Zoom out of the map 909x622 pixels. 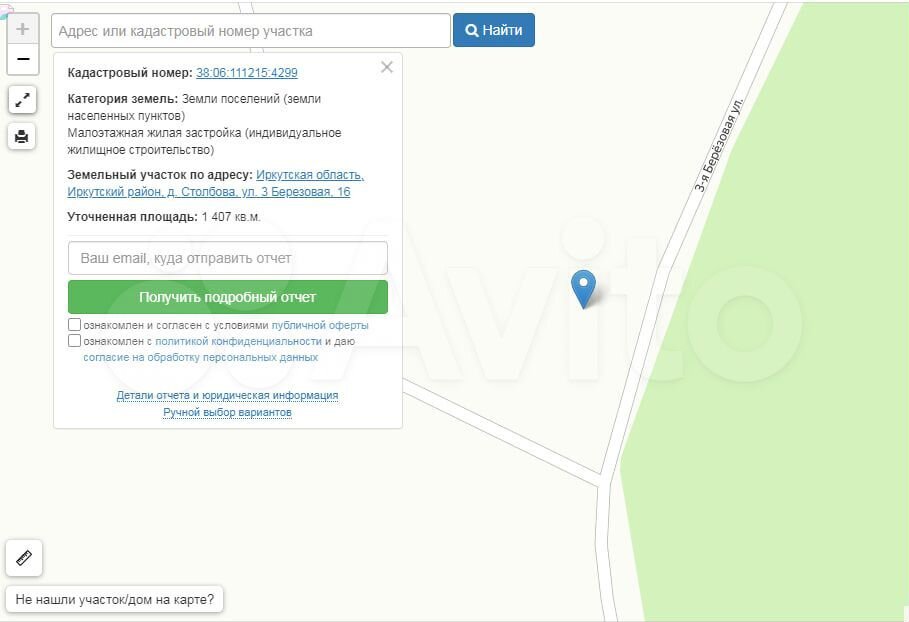pyautogui.click(x=22, y=59)
